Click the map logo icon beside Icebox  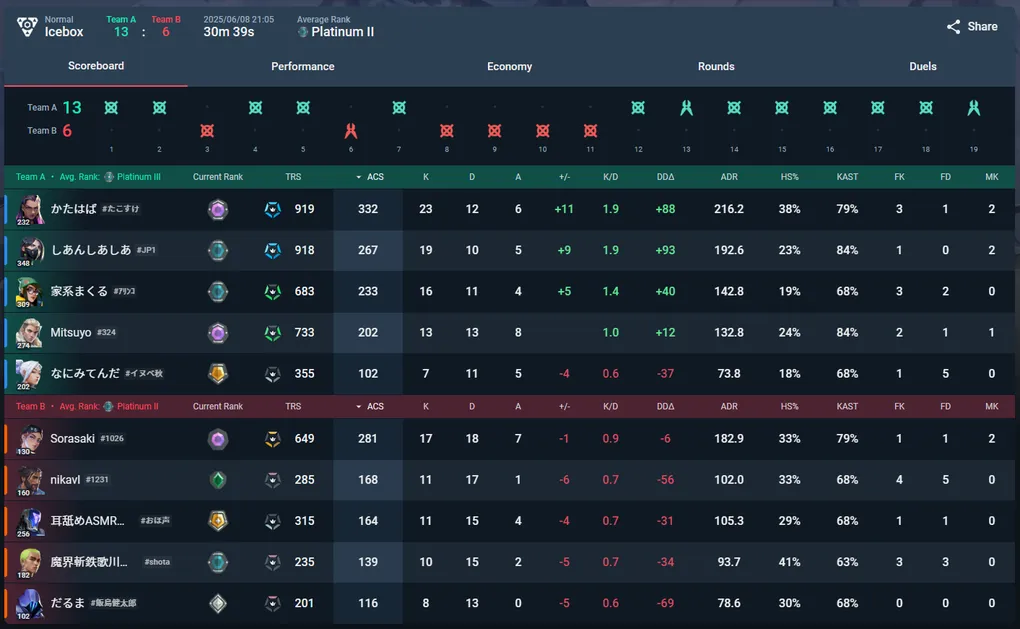[x=27, y=27]
